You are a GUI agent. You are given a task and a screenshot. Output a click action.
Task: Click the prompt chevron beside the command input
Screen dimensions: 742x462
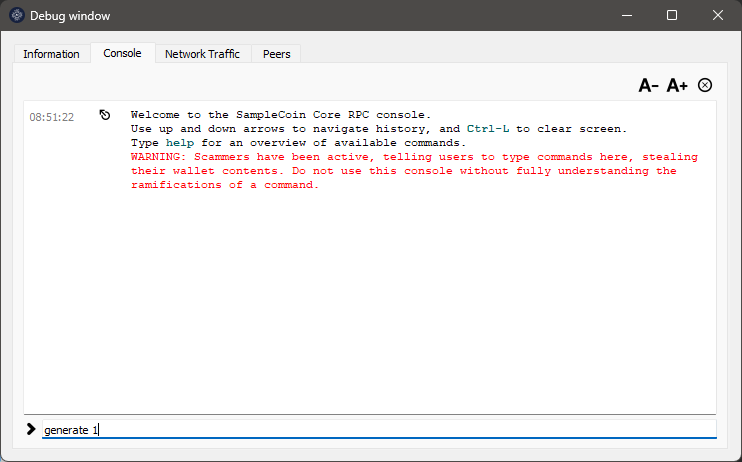point(31,429)
